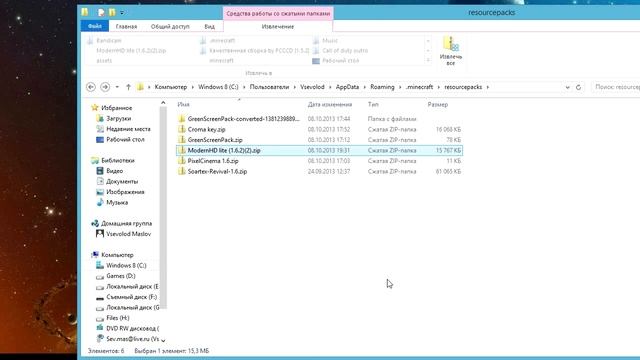640x360 pixels.
Task: Open the DVD RW дисковод drive
Action: (x=132, y=329)
